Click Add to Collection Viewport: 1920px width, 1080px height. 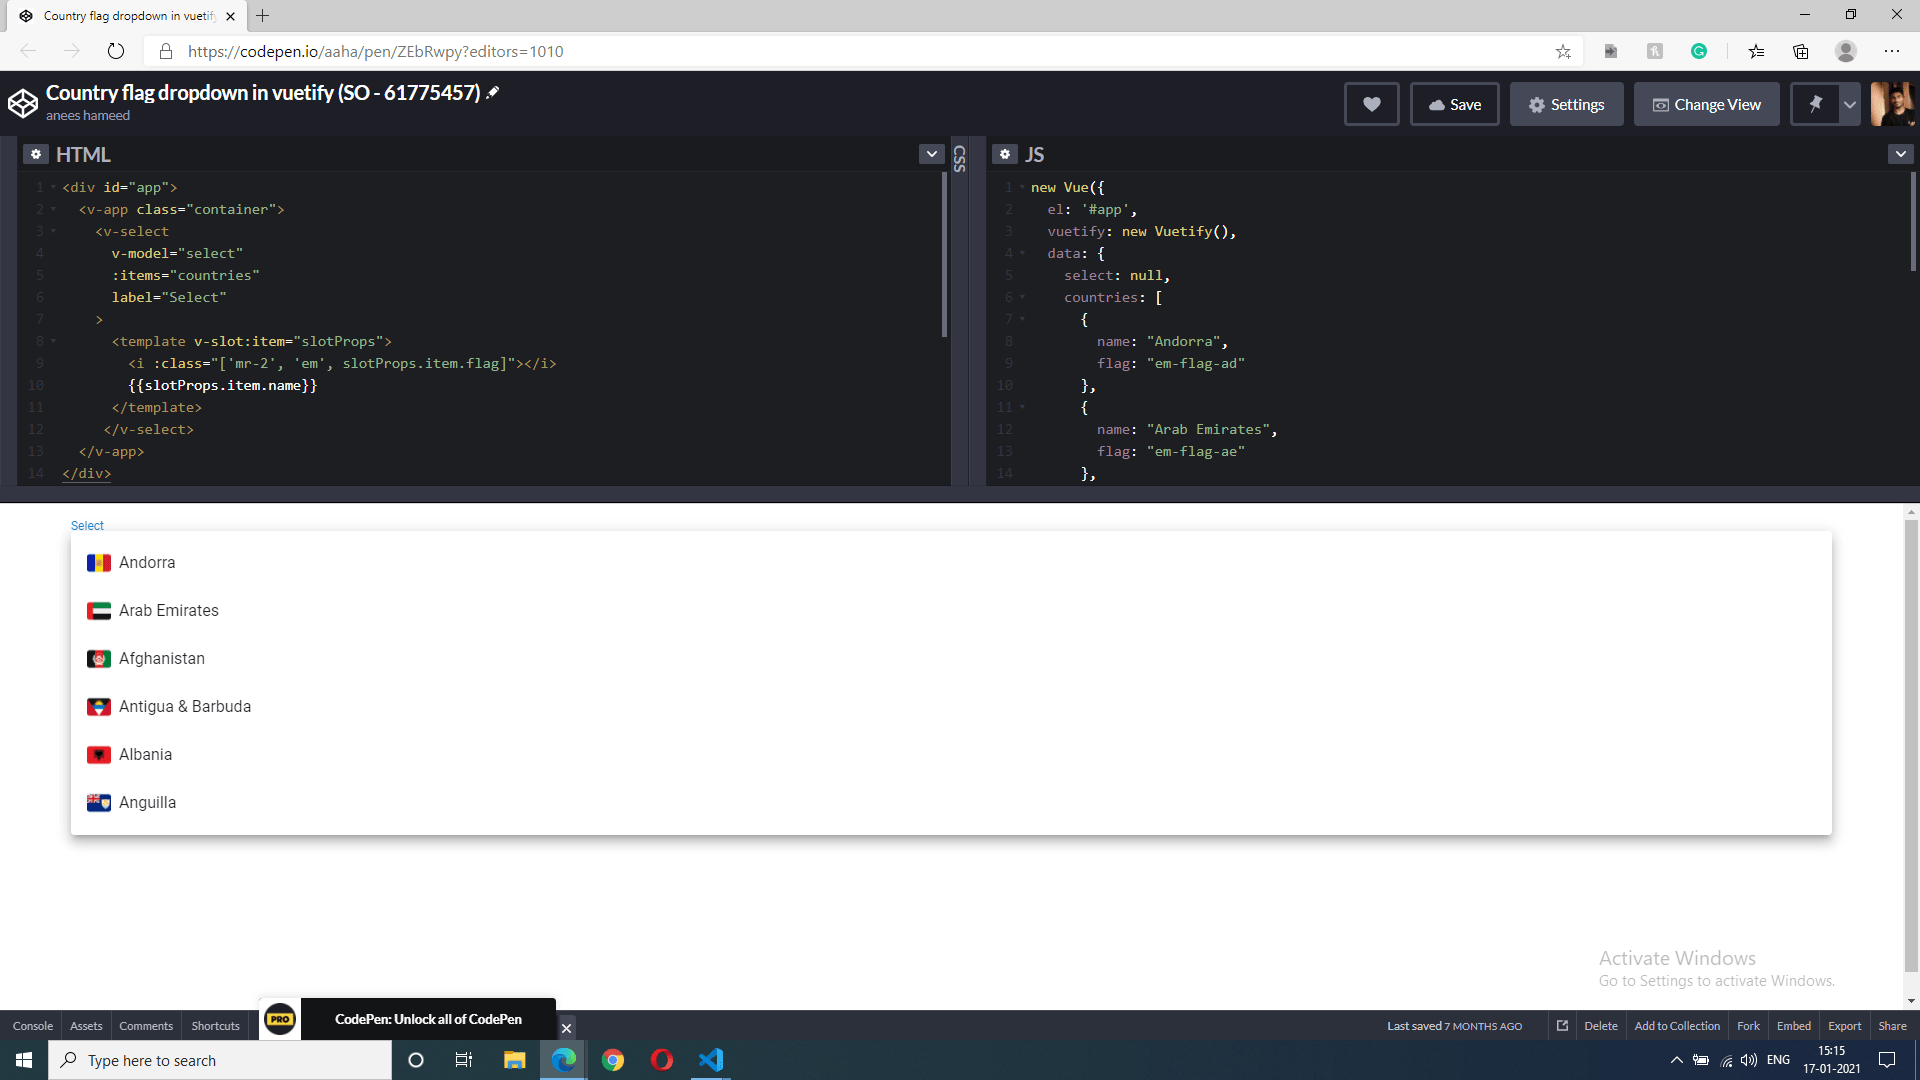coord(1676,1025)
